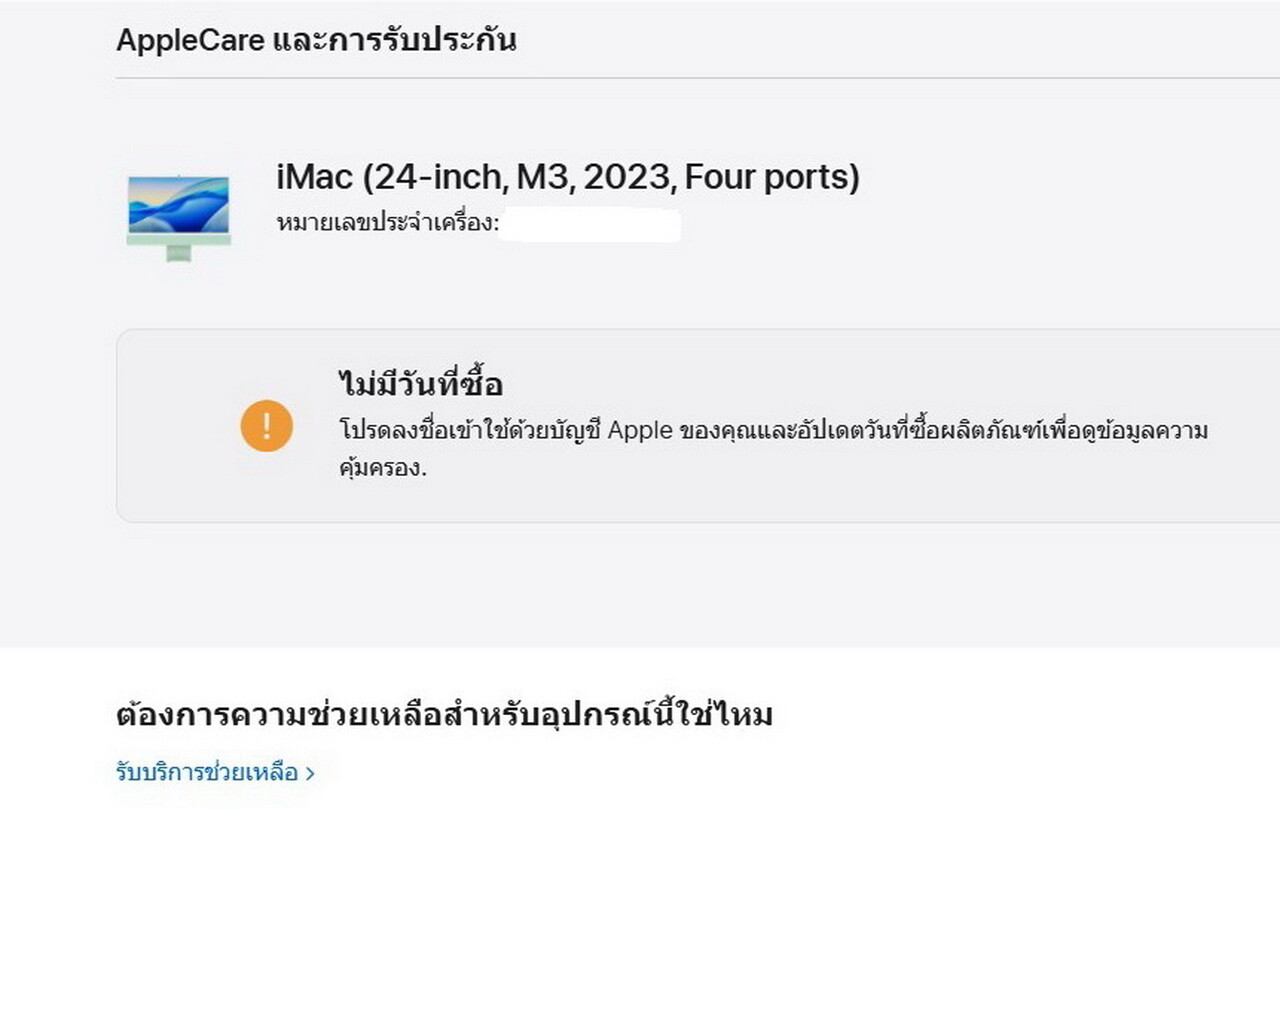Image resolution: width=1280 pixels, height=1024 pixels.
Task: Click the M3 text in the device title
Action: click(544, 177)
